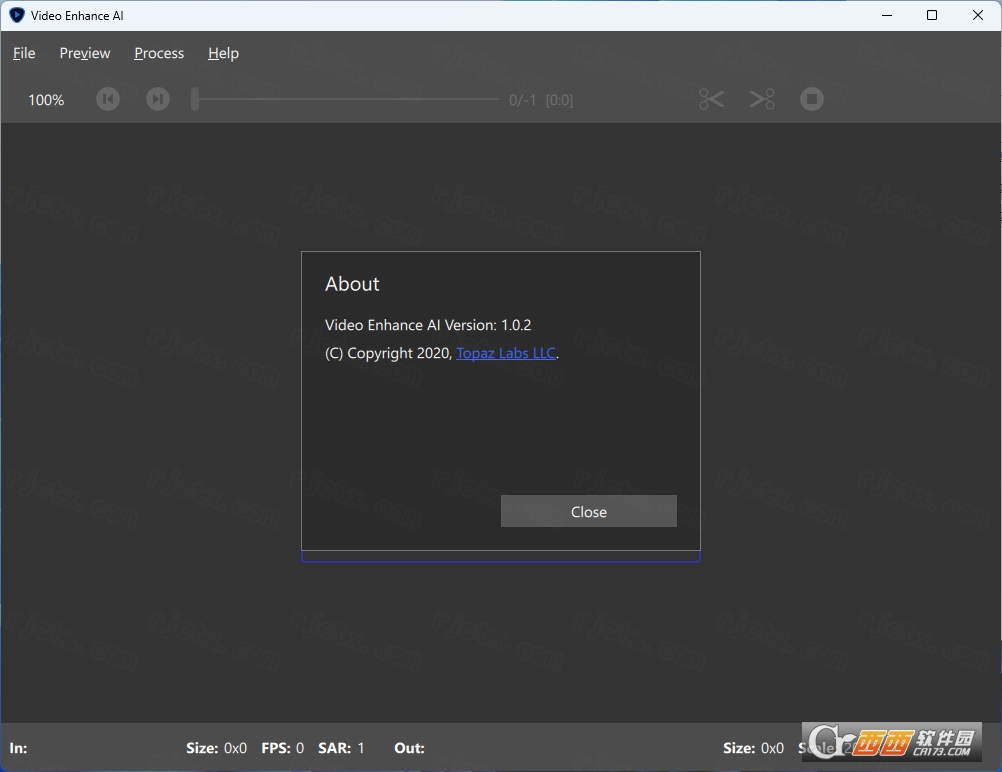Click the SAR: 1 status value
Viewport: 1002px width, 772px height.
click(341, 748)
